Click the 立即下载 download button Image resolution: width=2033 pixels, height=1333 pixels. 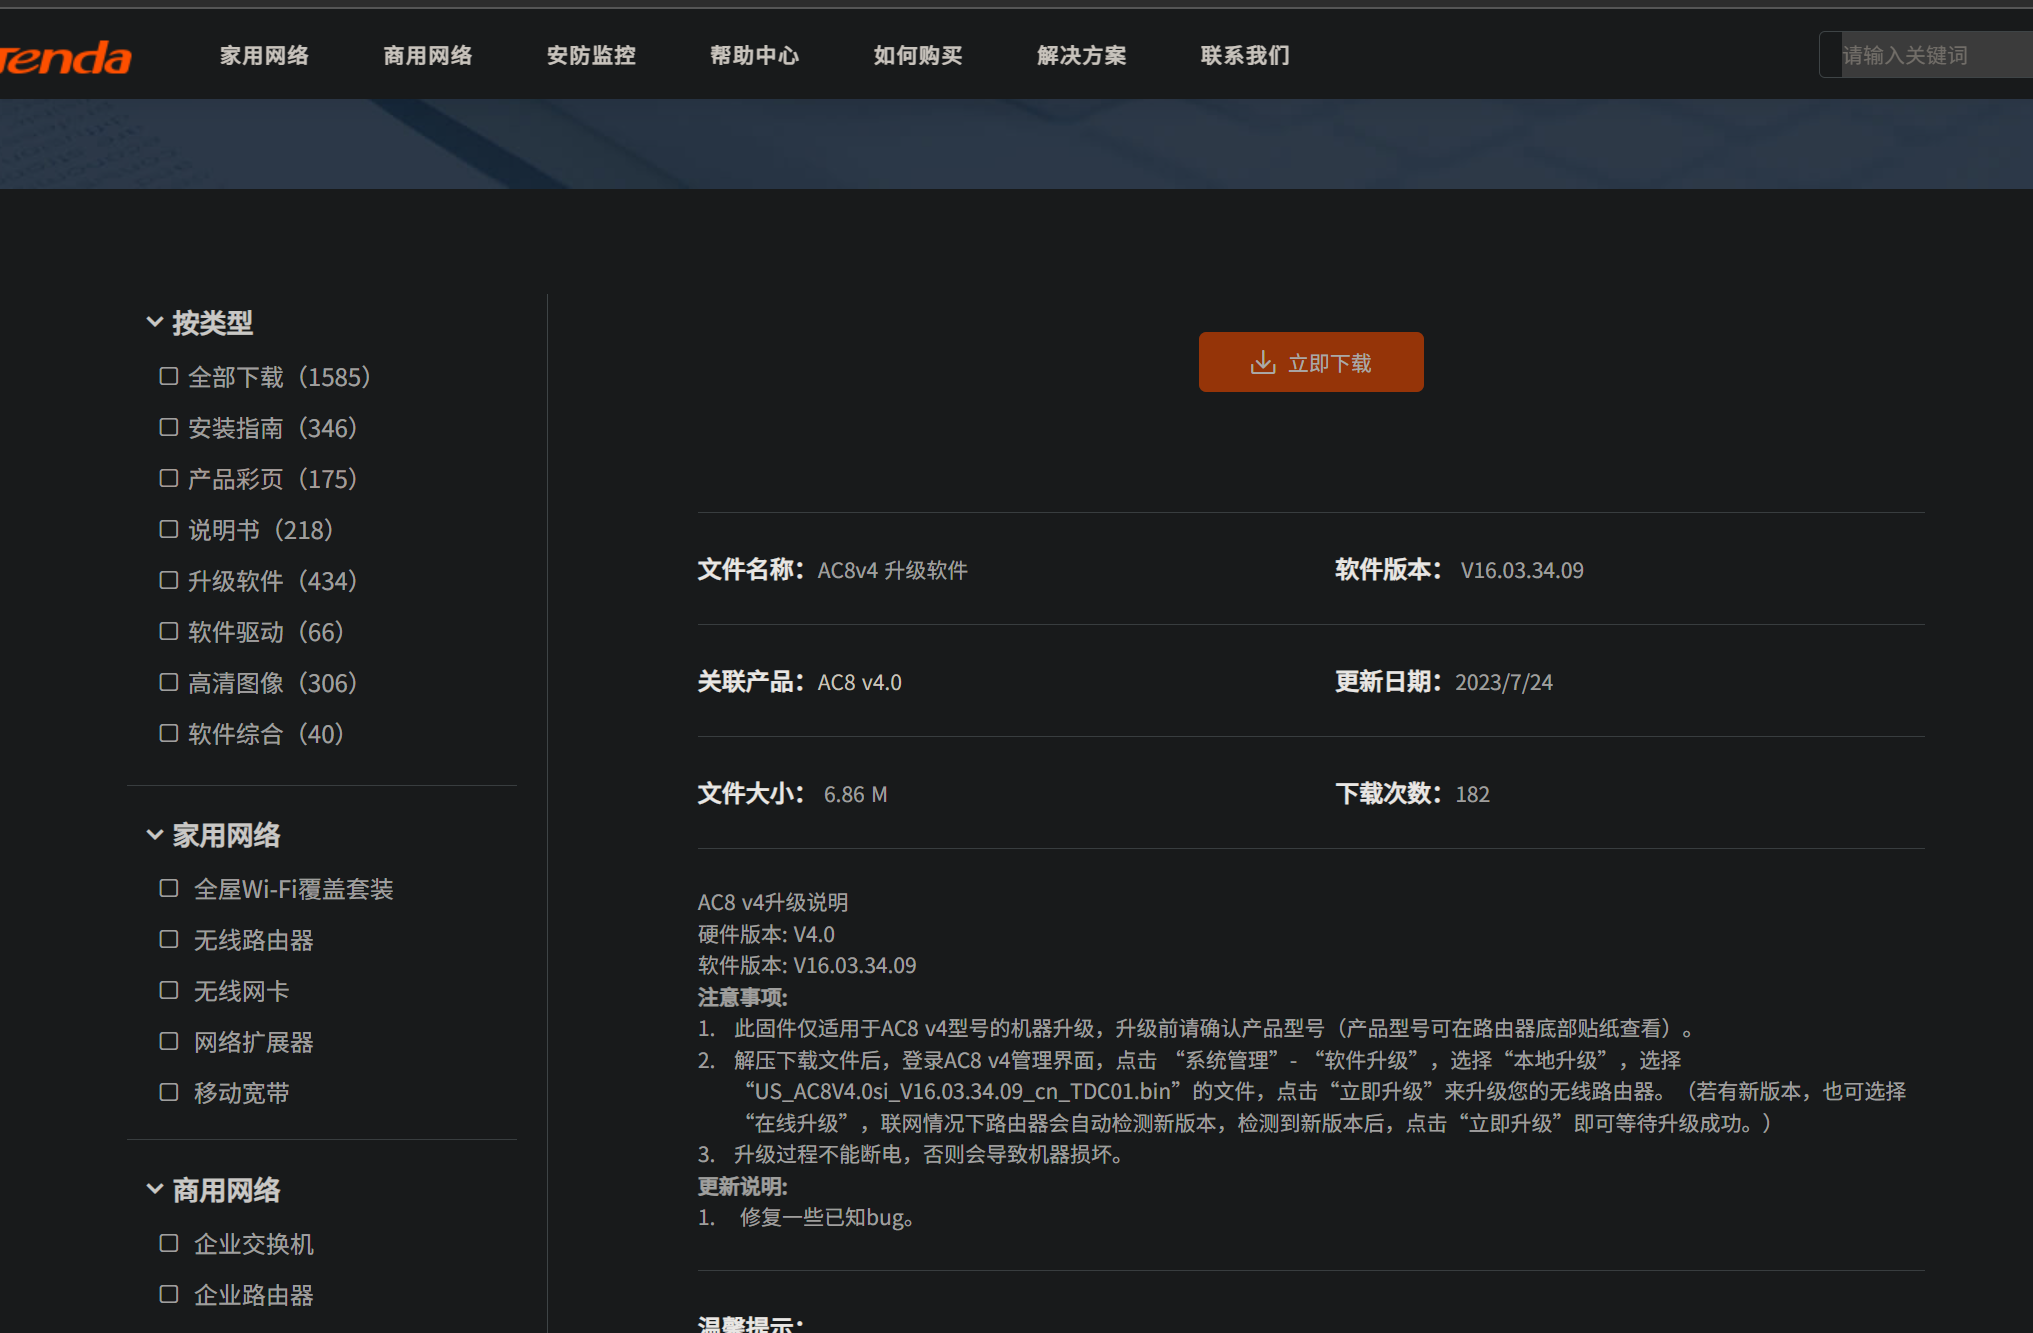[1310, 362]
